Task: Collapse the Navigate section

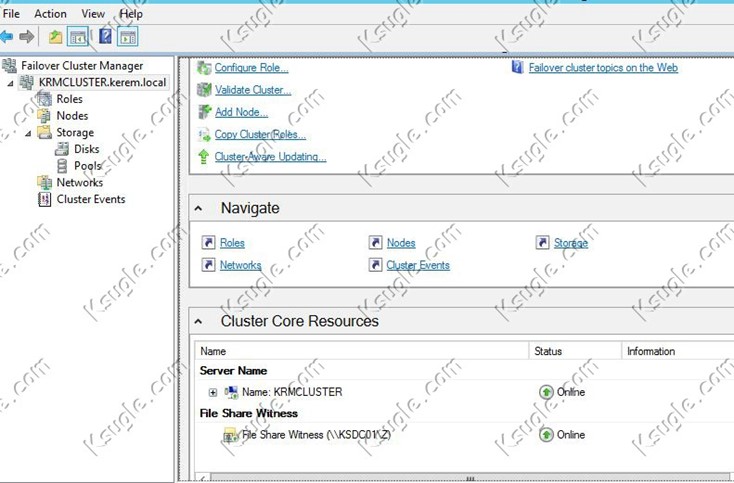Action: point(198,208)
